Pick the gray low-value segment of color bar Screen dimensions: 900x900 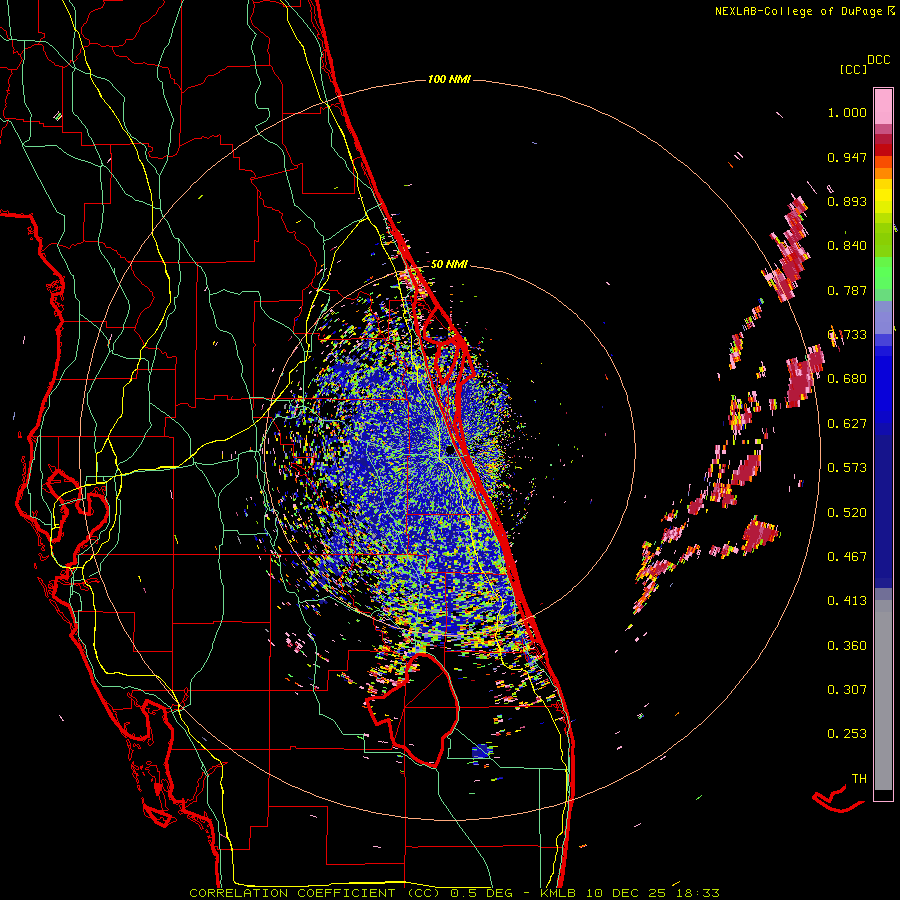883,695
